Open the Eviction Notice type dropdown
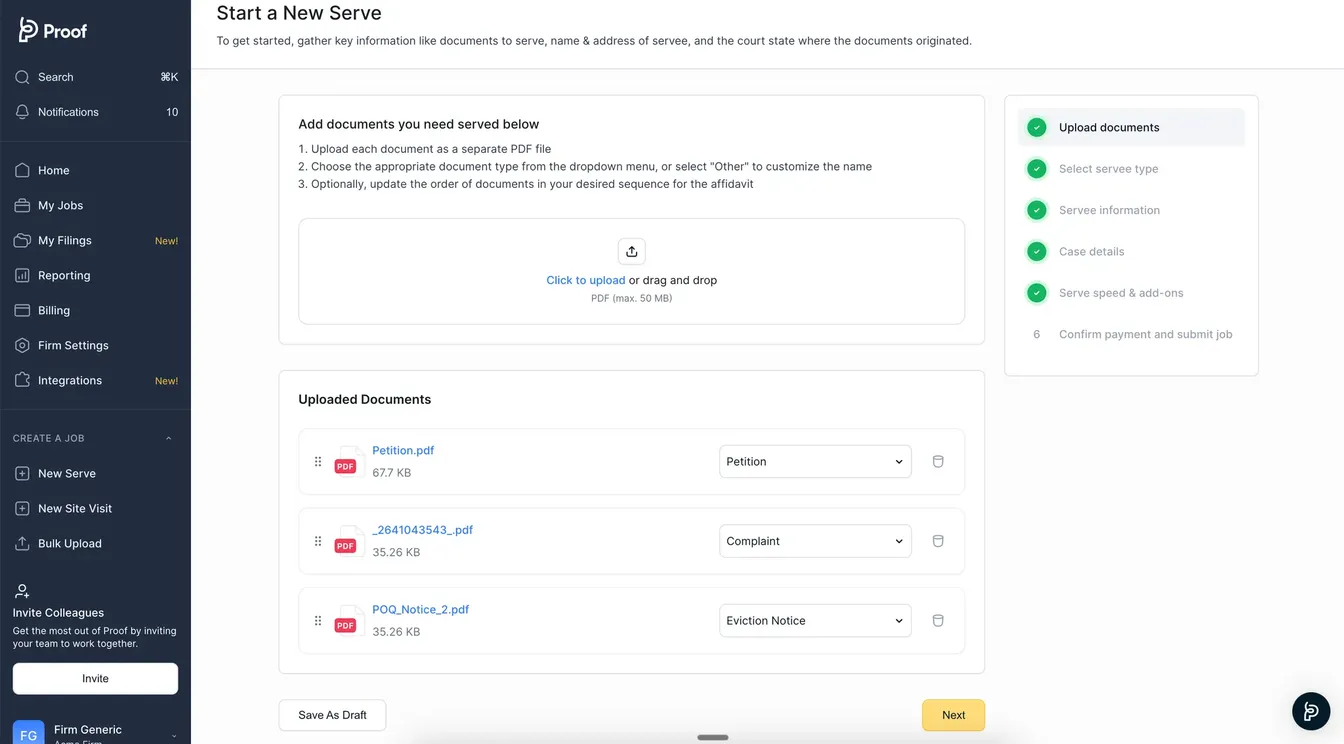1344x744 pixels. pyautogui.click(x=814, y=621)
